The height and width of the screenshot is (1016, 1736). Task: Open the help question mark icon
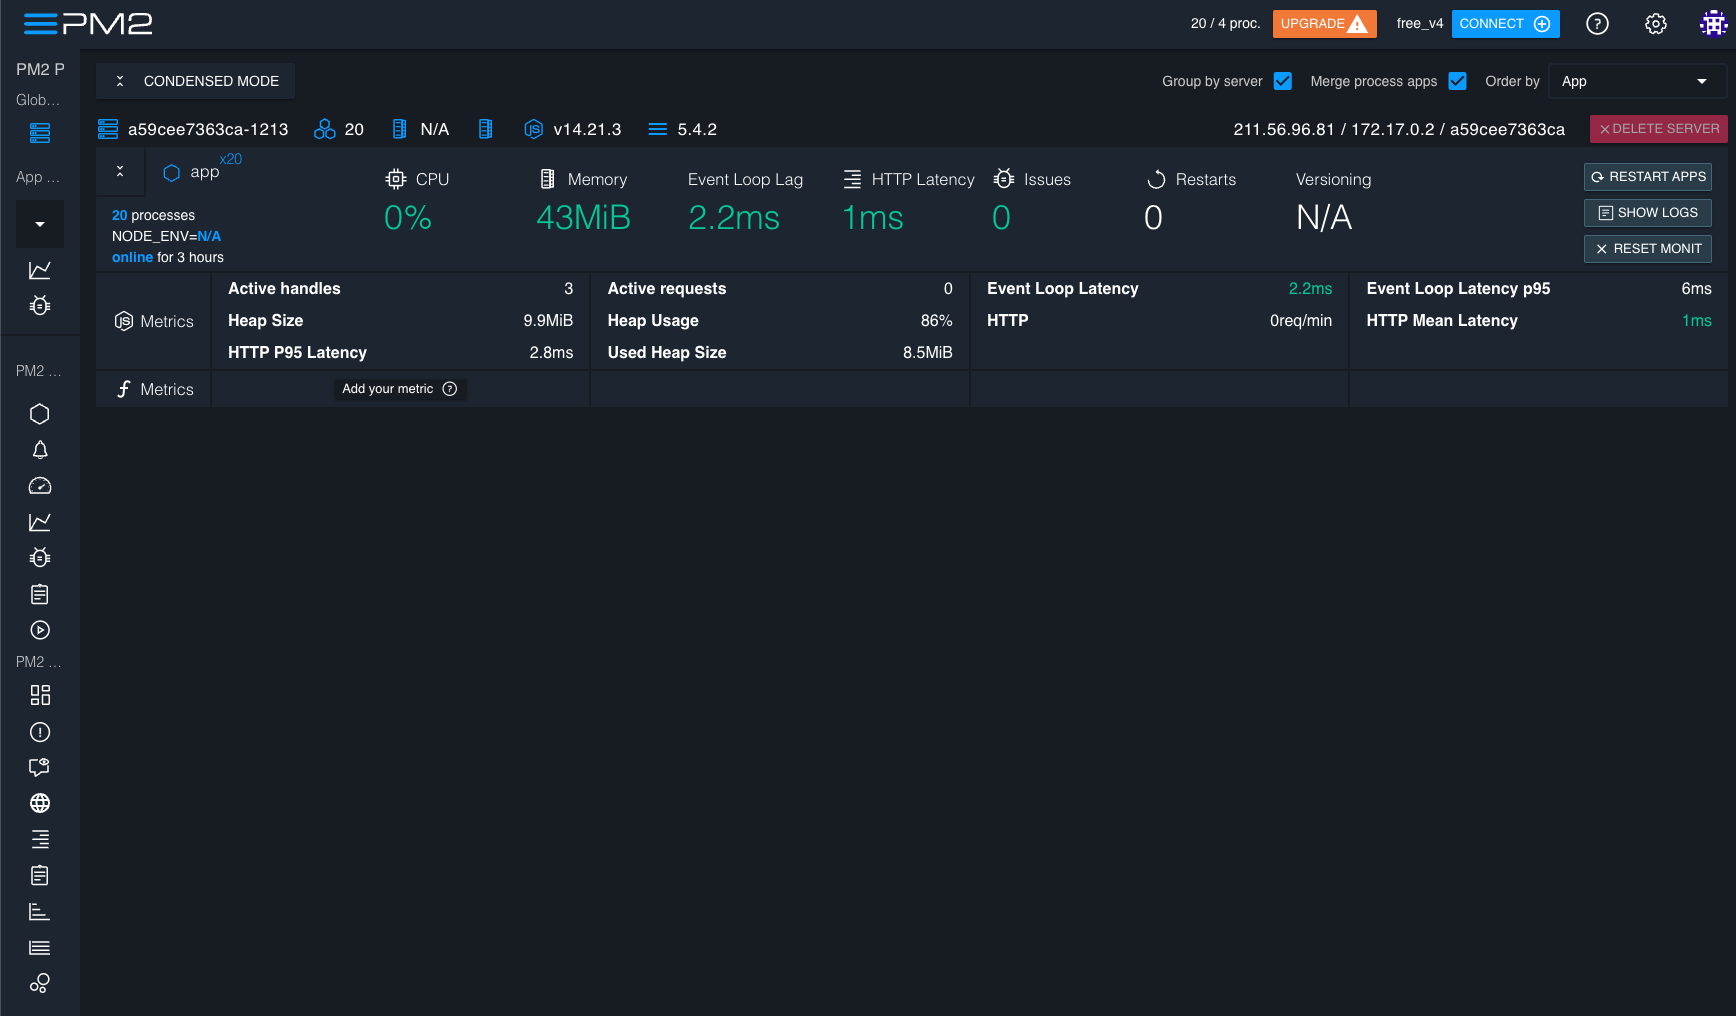coord(1597,24)
